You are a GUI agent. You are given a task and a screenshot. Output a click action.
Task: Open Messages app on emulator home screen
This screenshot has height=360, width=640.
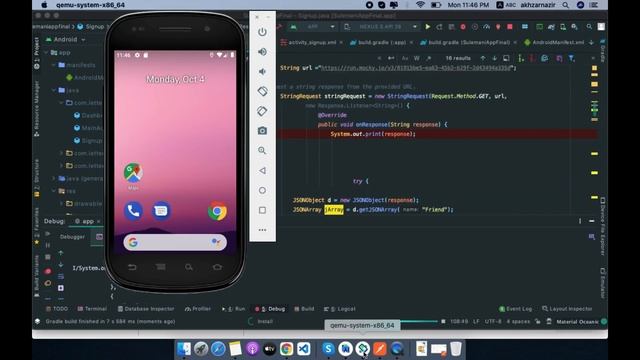[161, 211]
